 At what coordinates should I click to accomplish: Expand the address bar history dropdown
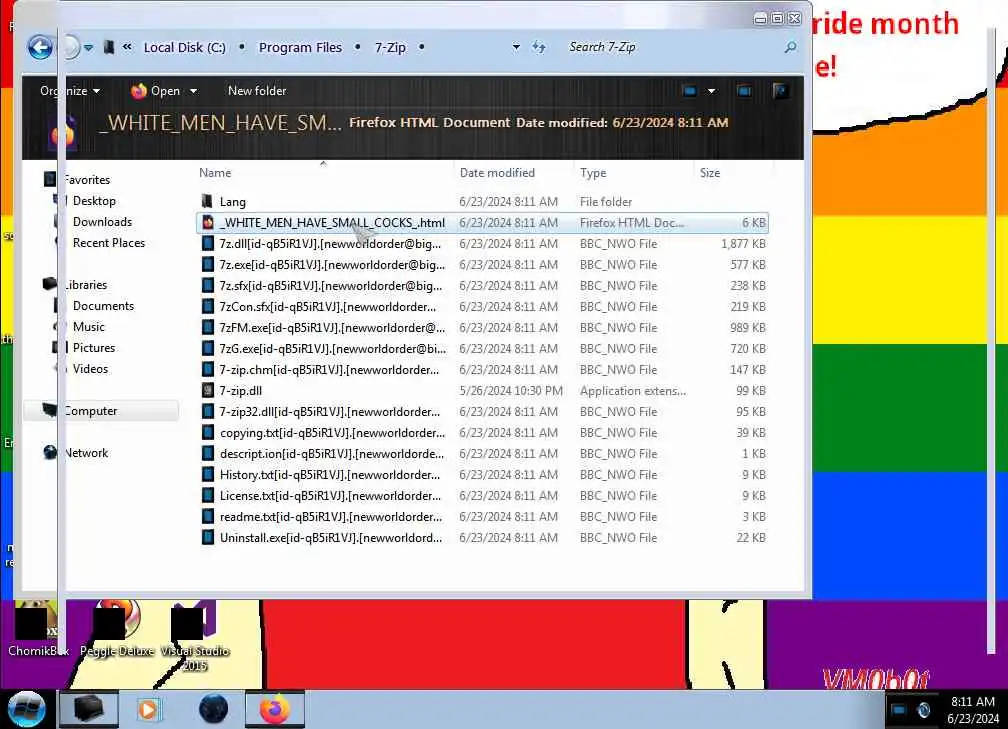516,47
